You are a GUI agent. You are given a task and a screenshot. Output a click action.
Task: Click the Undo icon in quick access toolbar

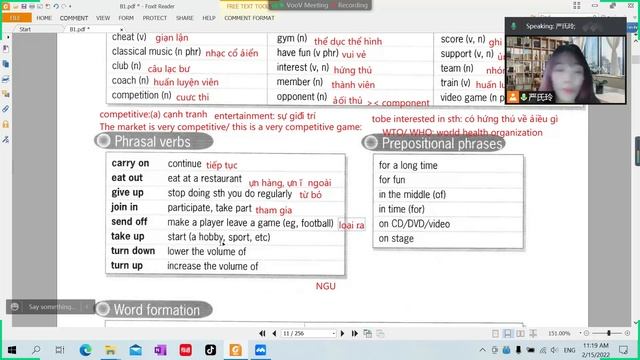(56, 7)
